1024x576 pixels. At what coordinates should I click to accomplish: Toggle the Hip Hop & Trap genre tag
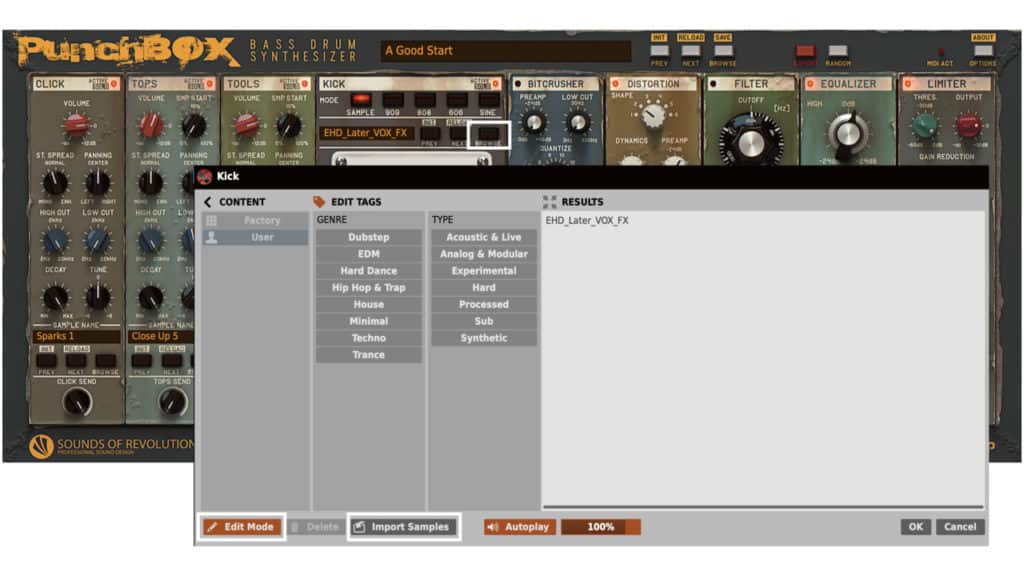(368, 288)
